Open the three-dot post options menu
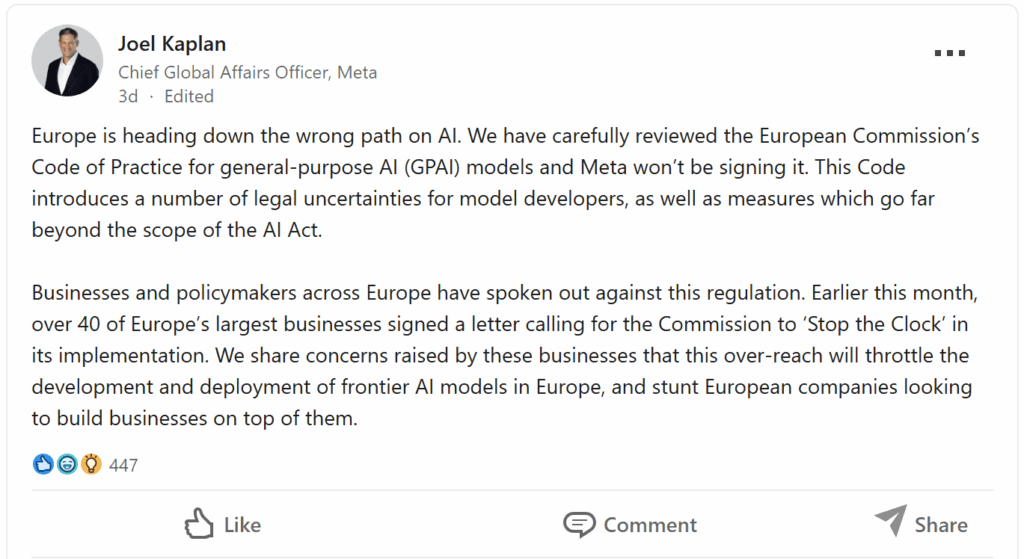 [949, 53]
